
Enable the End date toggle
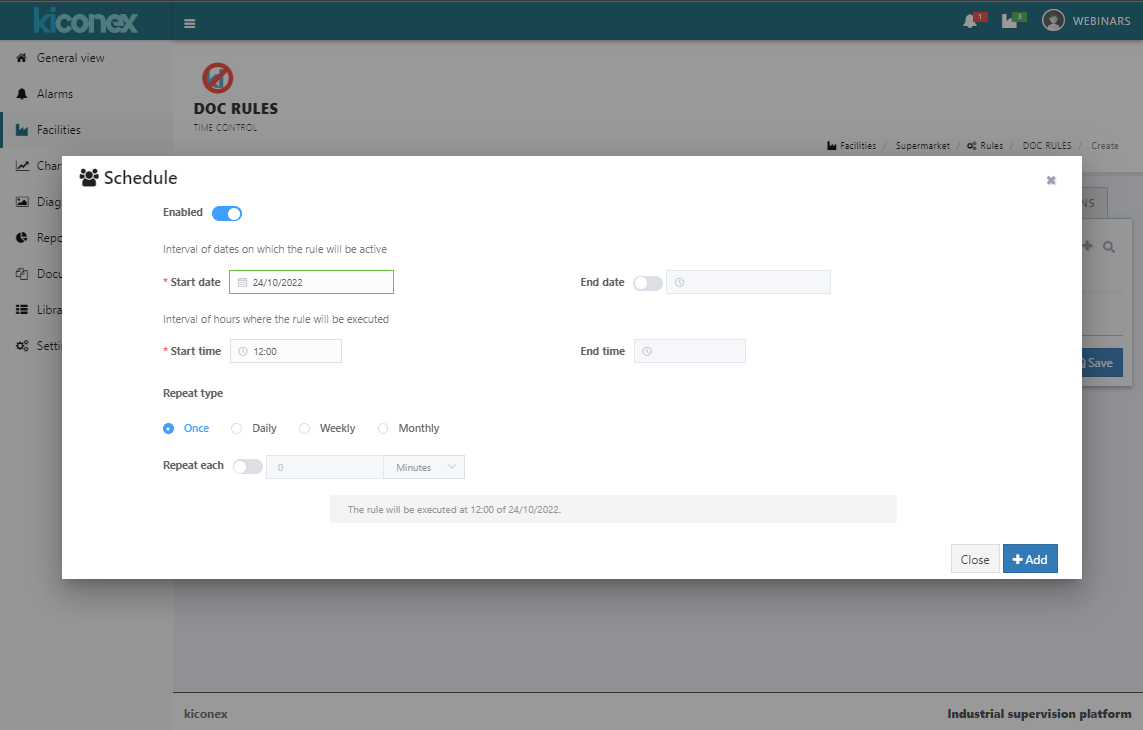[648, 283]
